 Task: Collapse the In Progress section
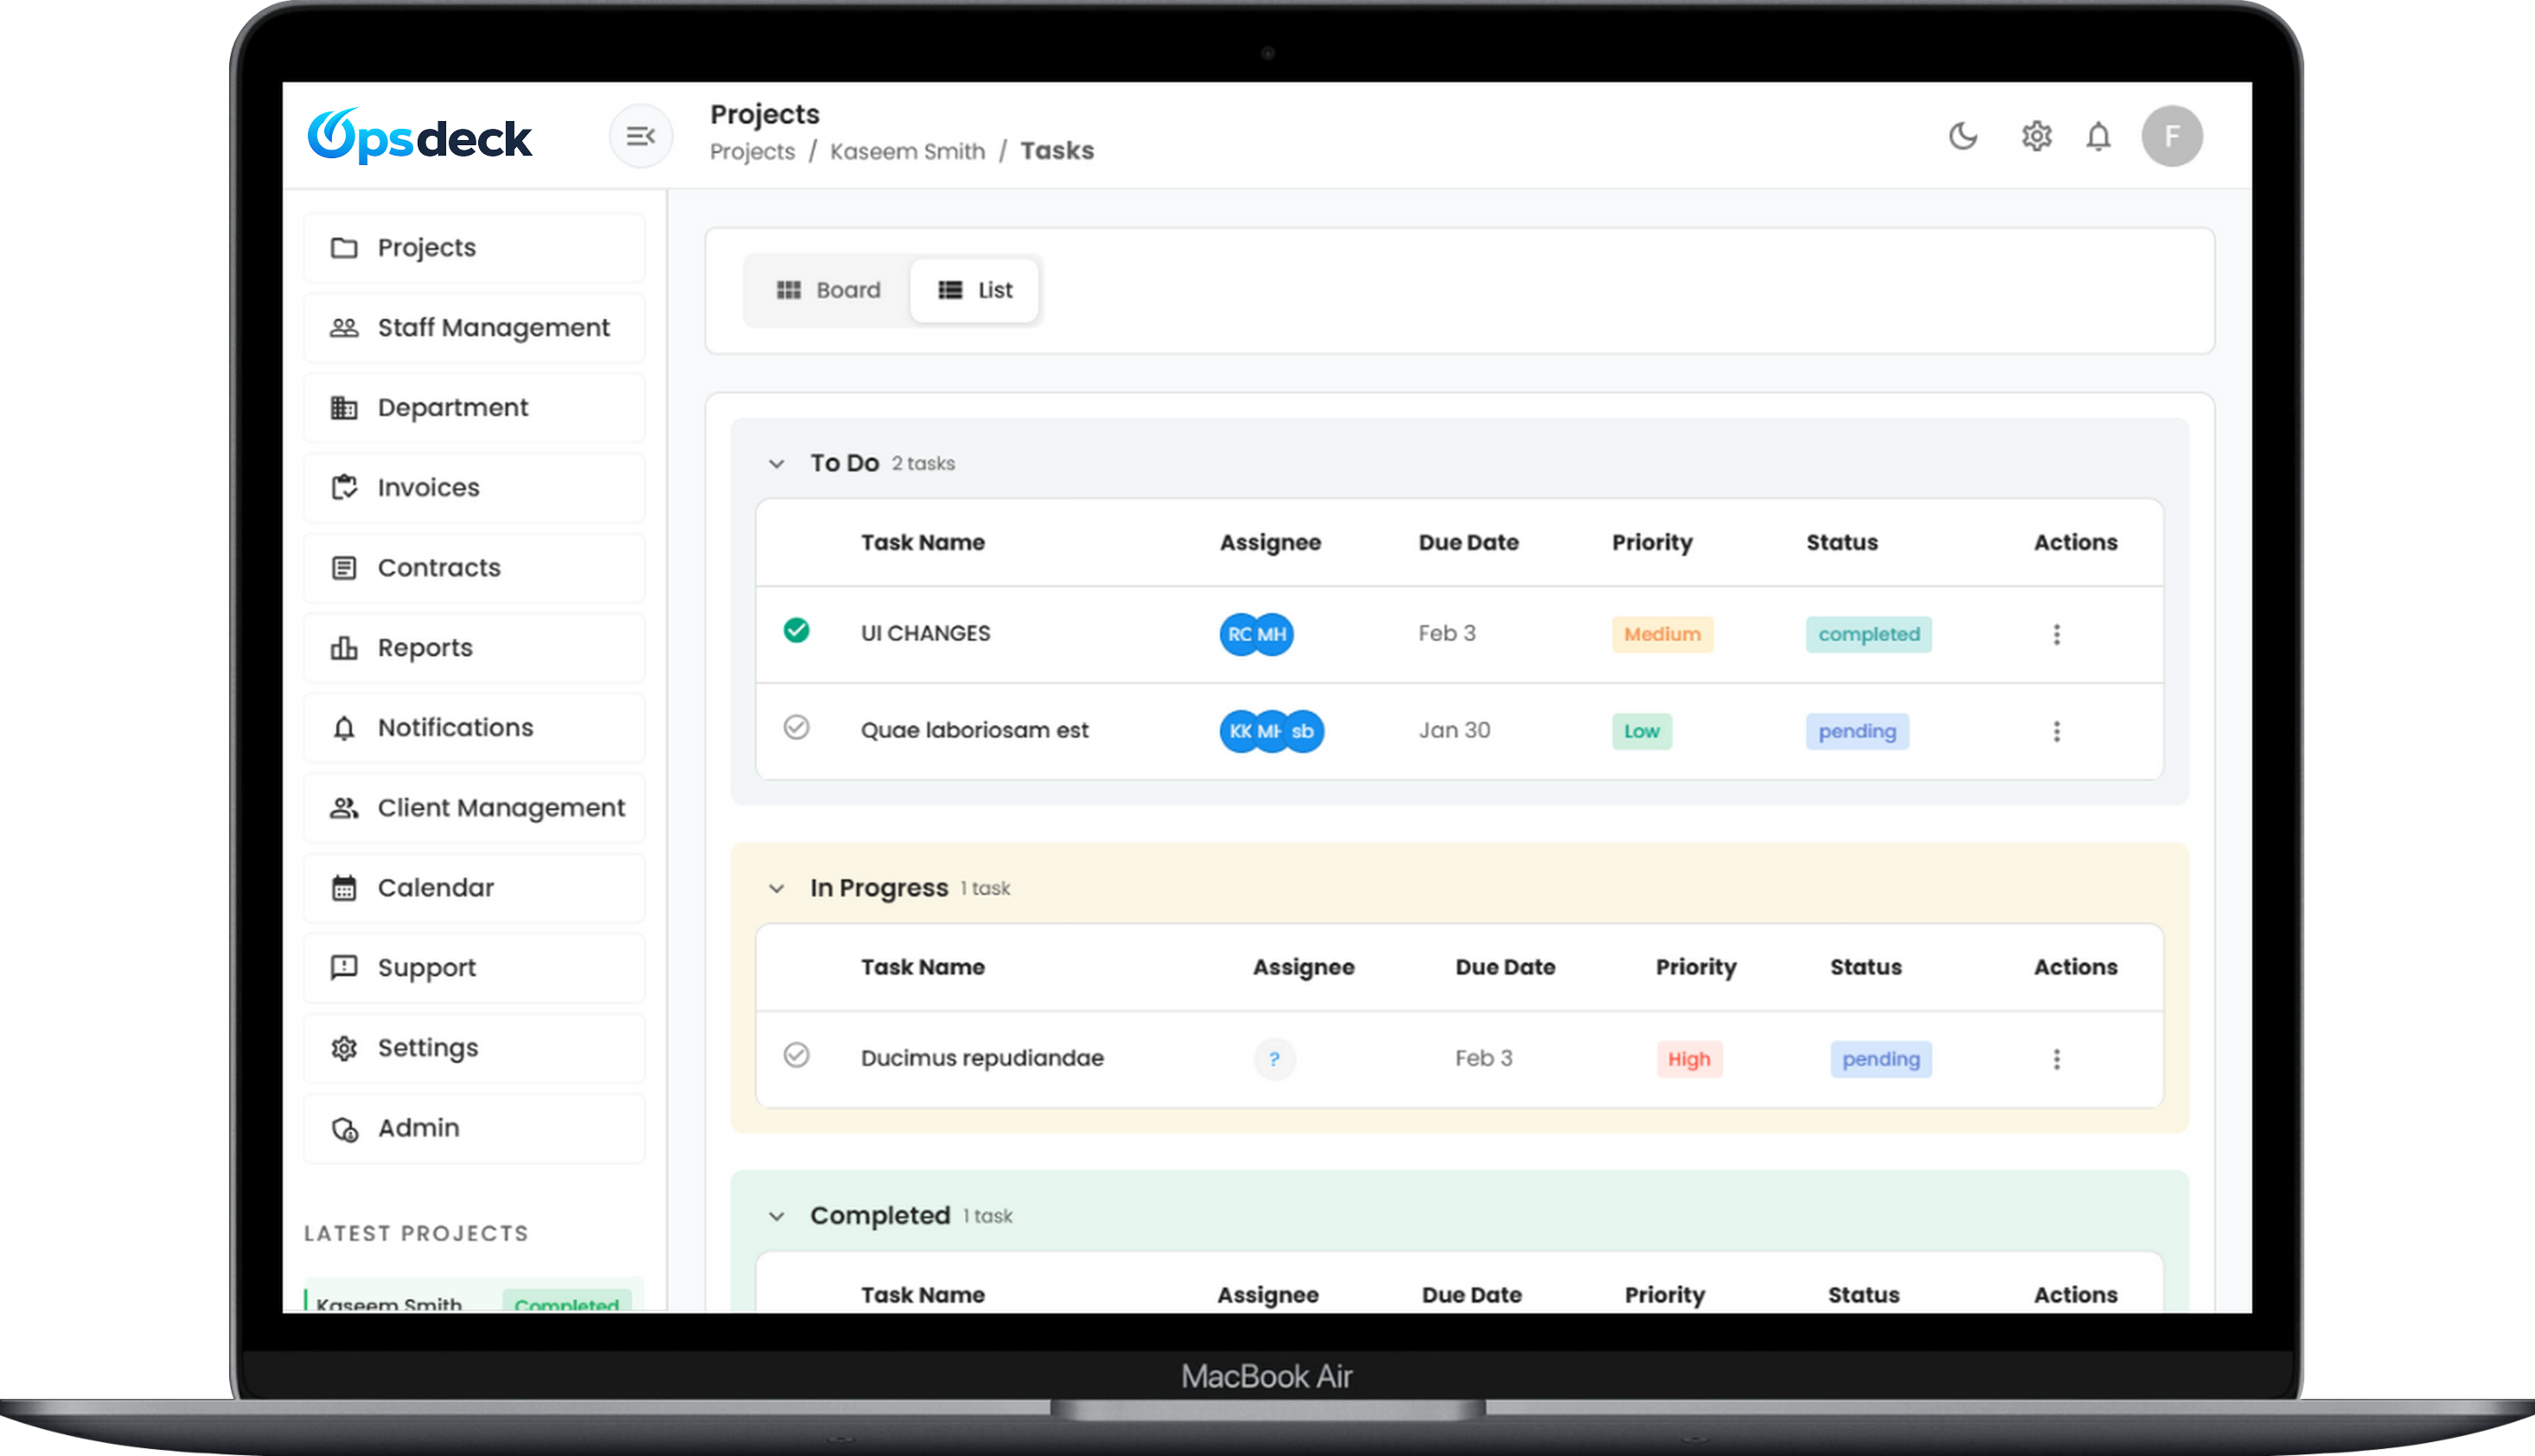[x=776, y=889]
